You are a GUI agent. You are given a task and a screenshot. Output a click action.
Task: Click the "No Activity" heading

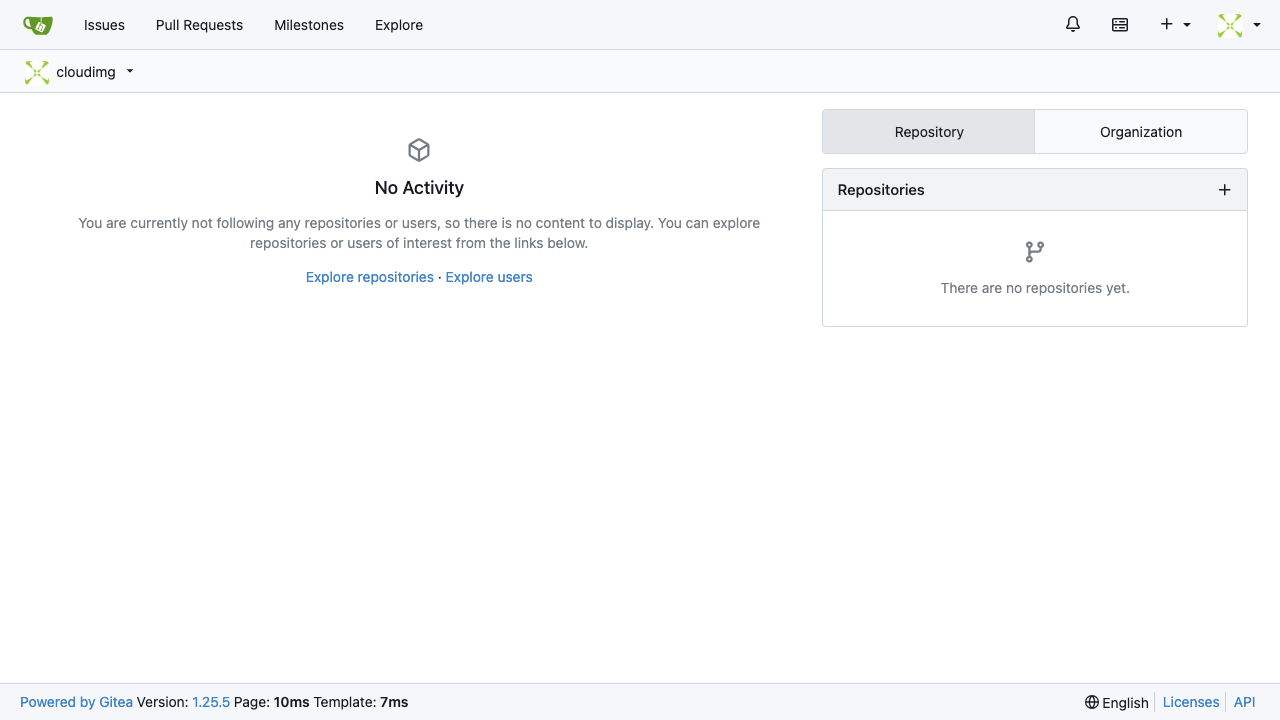coord(419,188)
